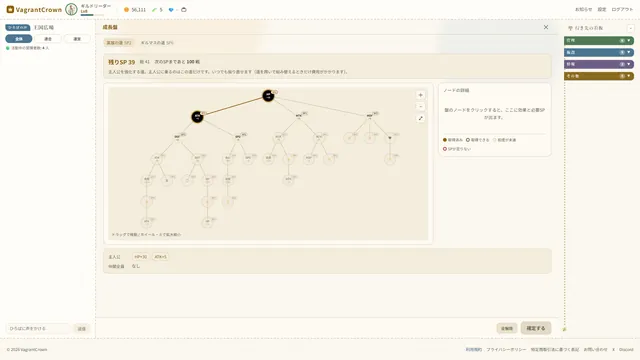Click the 王国広場 location label
The height and width of the screenshot is (360, 640).
(44, 27)
